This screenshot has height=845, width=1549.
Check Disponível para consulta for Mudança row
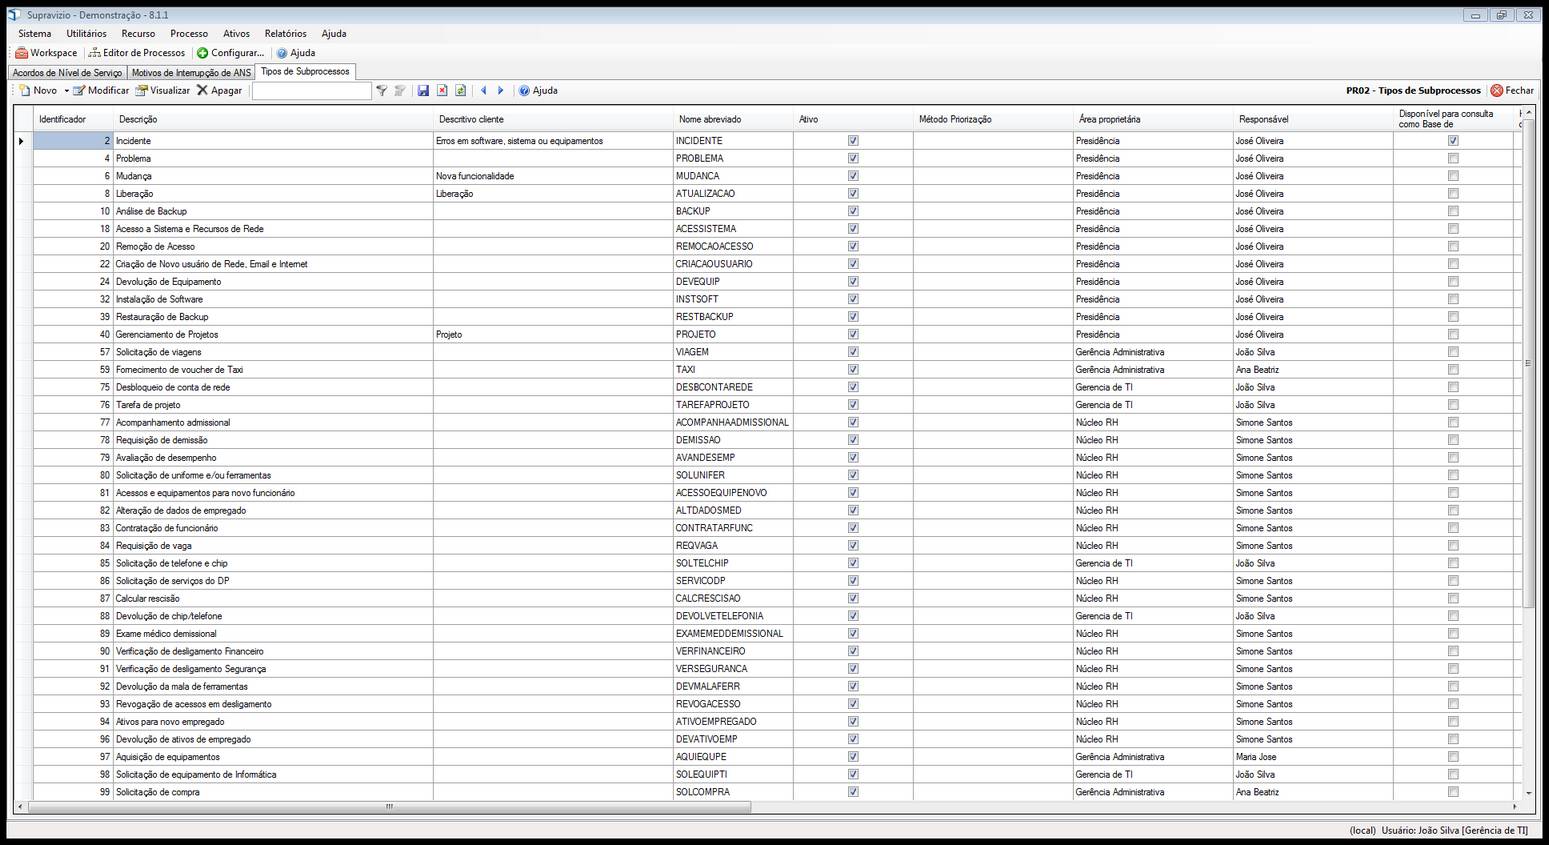[1453, 176]
